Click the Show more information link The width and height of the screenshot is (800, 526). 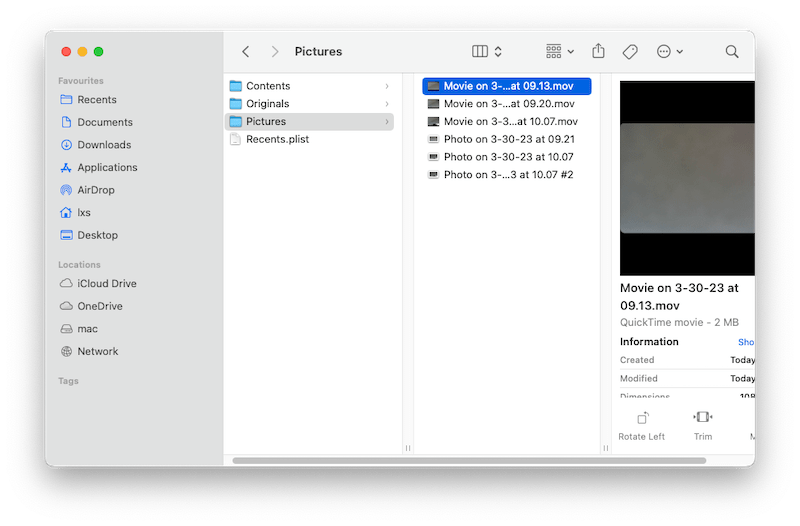[746, 342]
